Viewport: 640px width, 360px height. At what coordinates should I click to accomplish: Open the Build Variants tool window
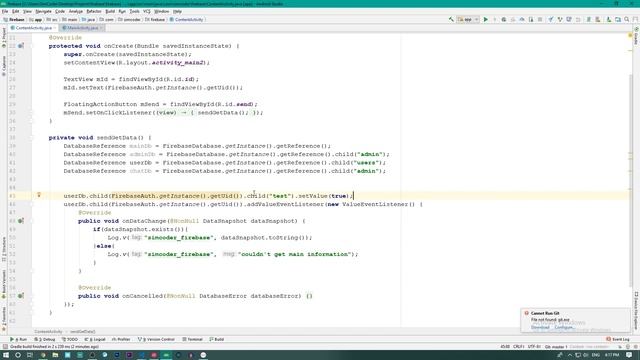[x=4, y=284]
